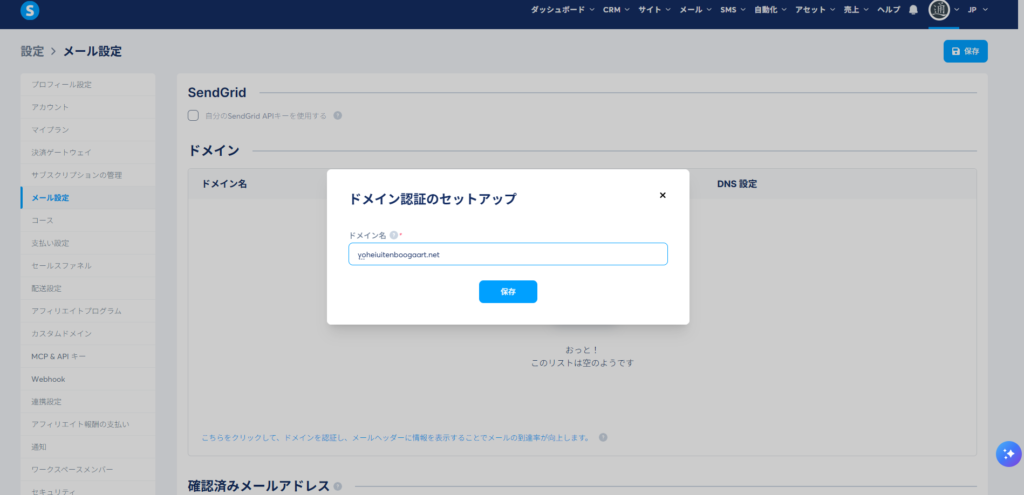Go to カスタムドメイン settings page
The image size is (1024, 495).
pos(62,334)
